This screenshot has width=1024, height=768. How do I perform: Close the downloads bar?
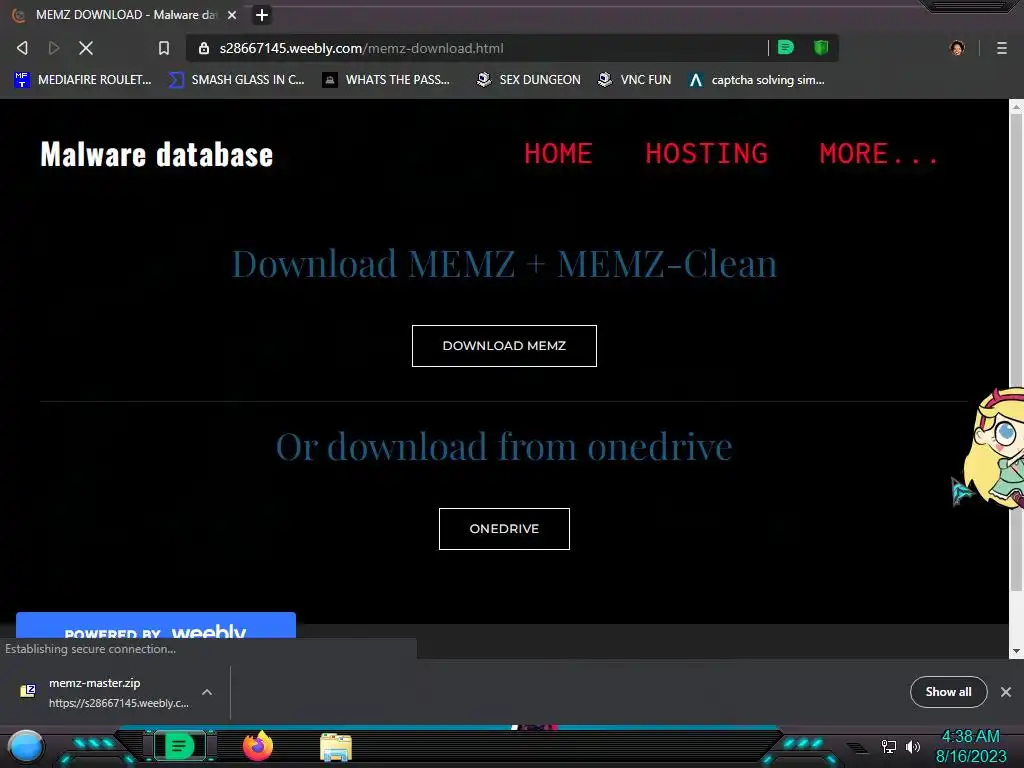[x=1006, y=692]
